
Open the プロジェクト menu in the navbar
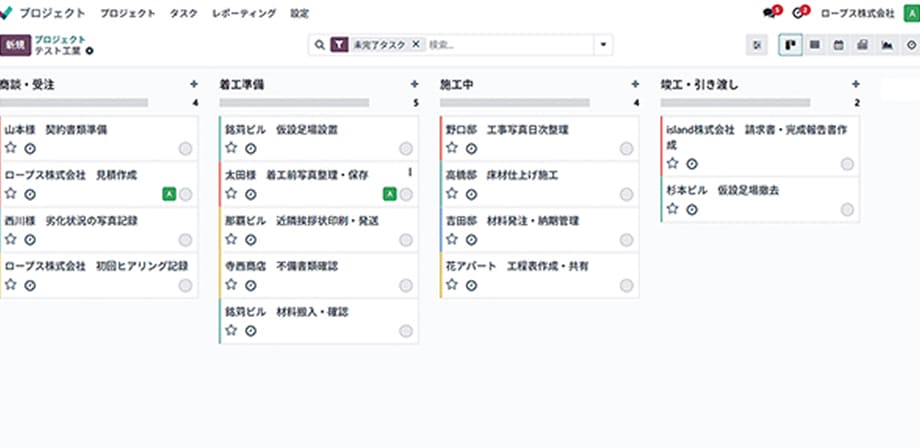coord(127,13)
